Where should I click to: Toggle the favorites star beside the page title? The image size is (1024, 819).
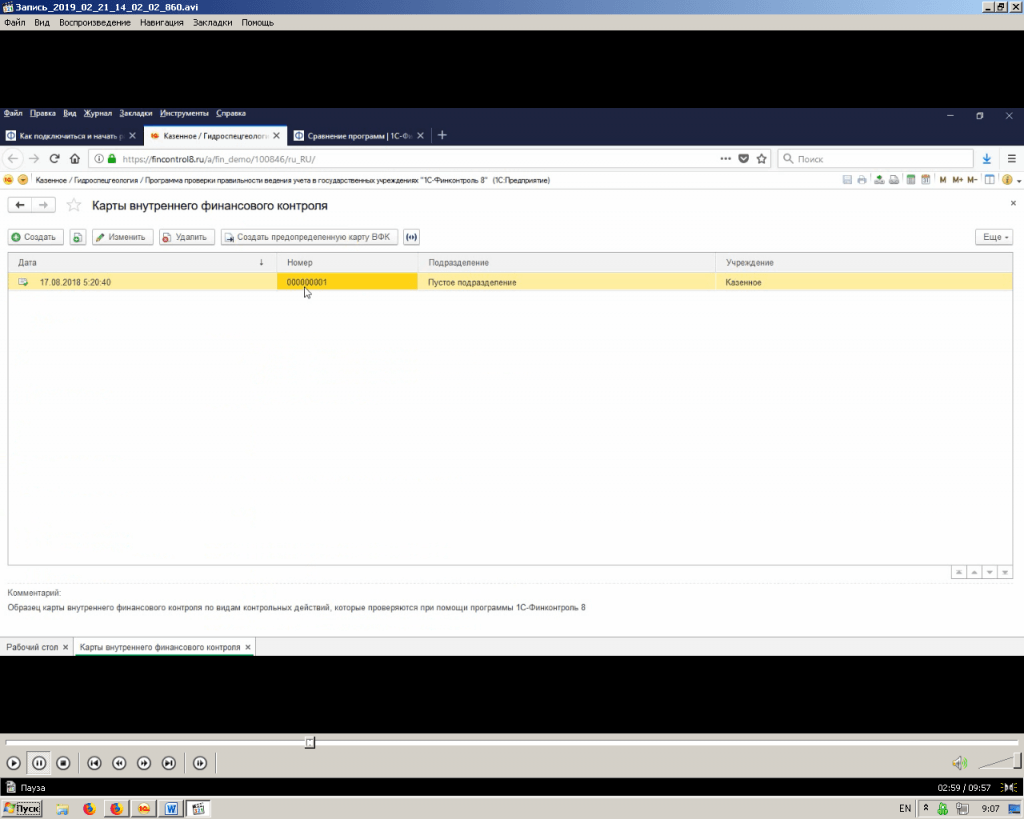[73, 205]
